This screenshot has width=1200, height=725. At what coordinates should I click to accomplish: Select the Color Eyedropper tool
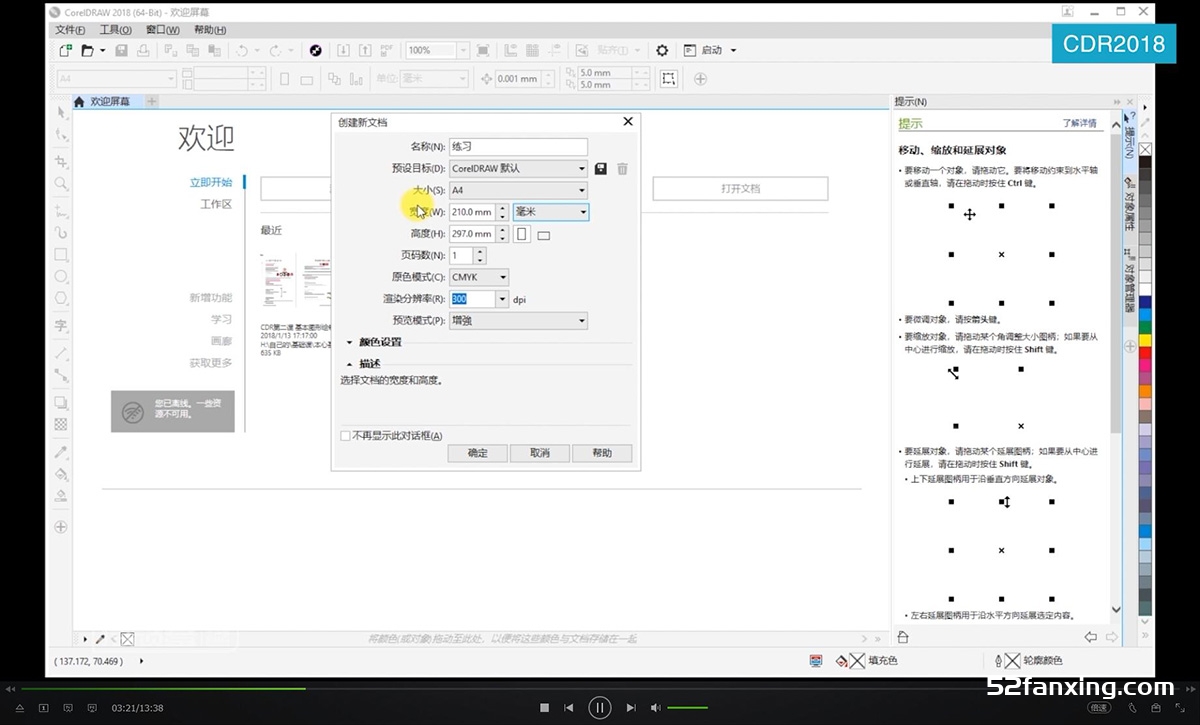click(x=61, y=452)
